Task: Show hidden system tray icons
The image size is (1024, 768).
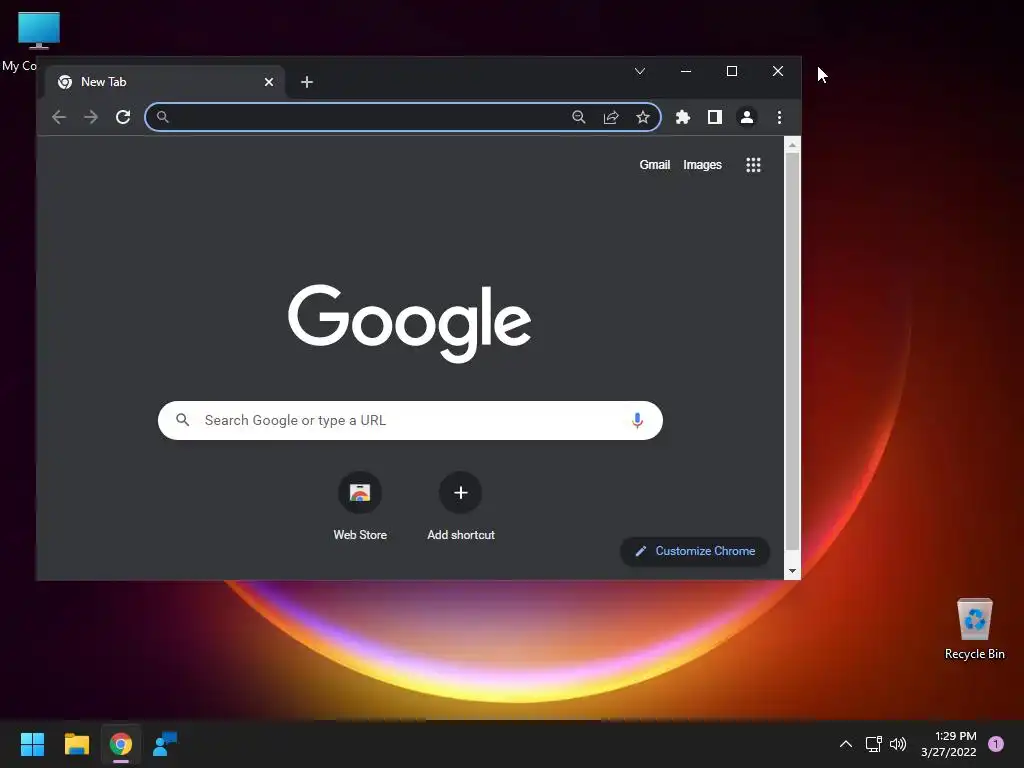Action: coord(846,744)
